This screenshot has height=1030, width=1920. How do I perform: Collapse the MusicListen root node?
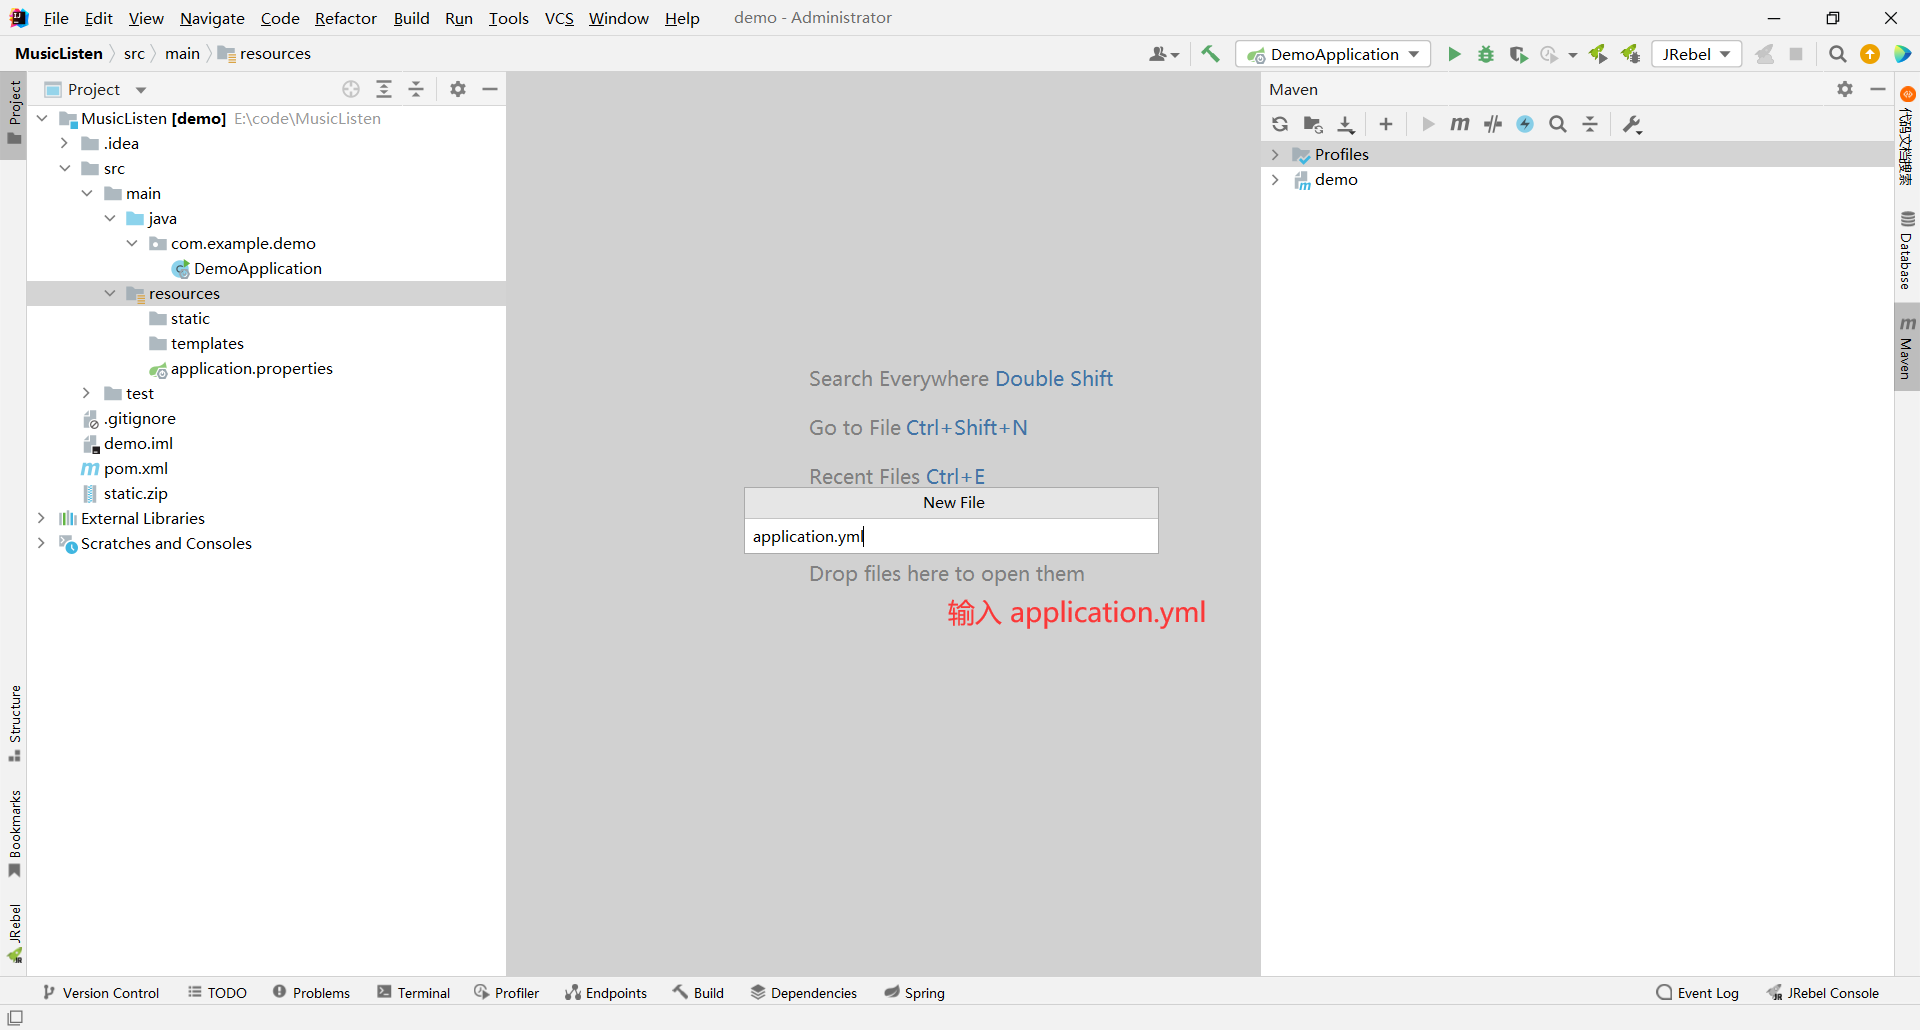(x=42, y=118)
